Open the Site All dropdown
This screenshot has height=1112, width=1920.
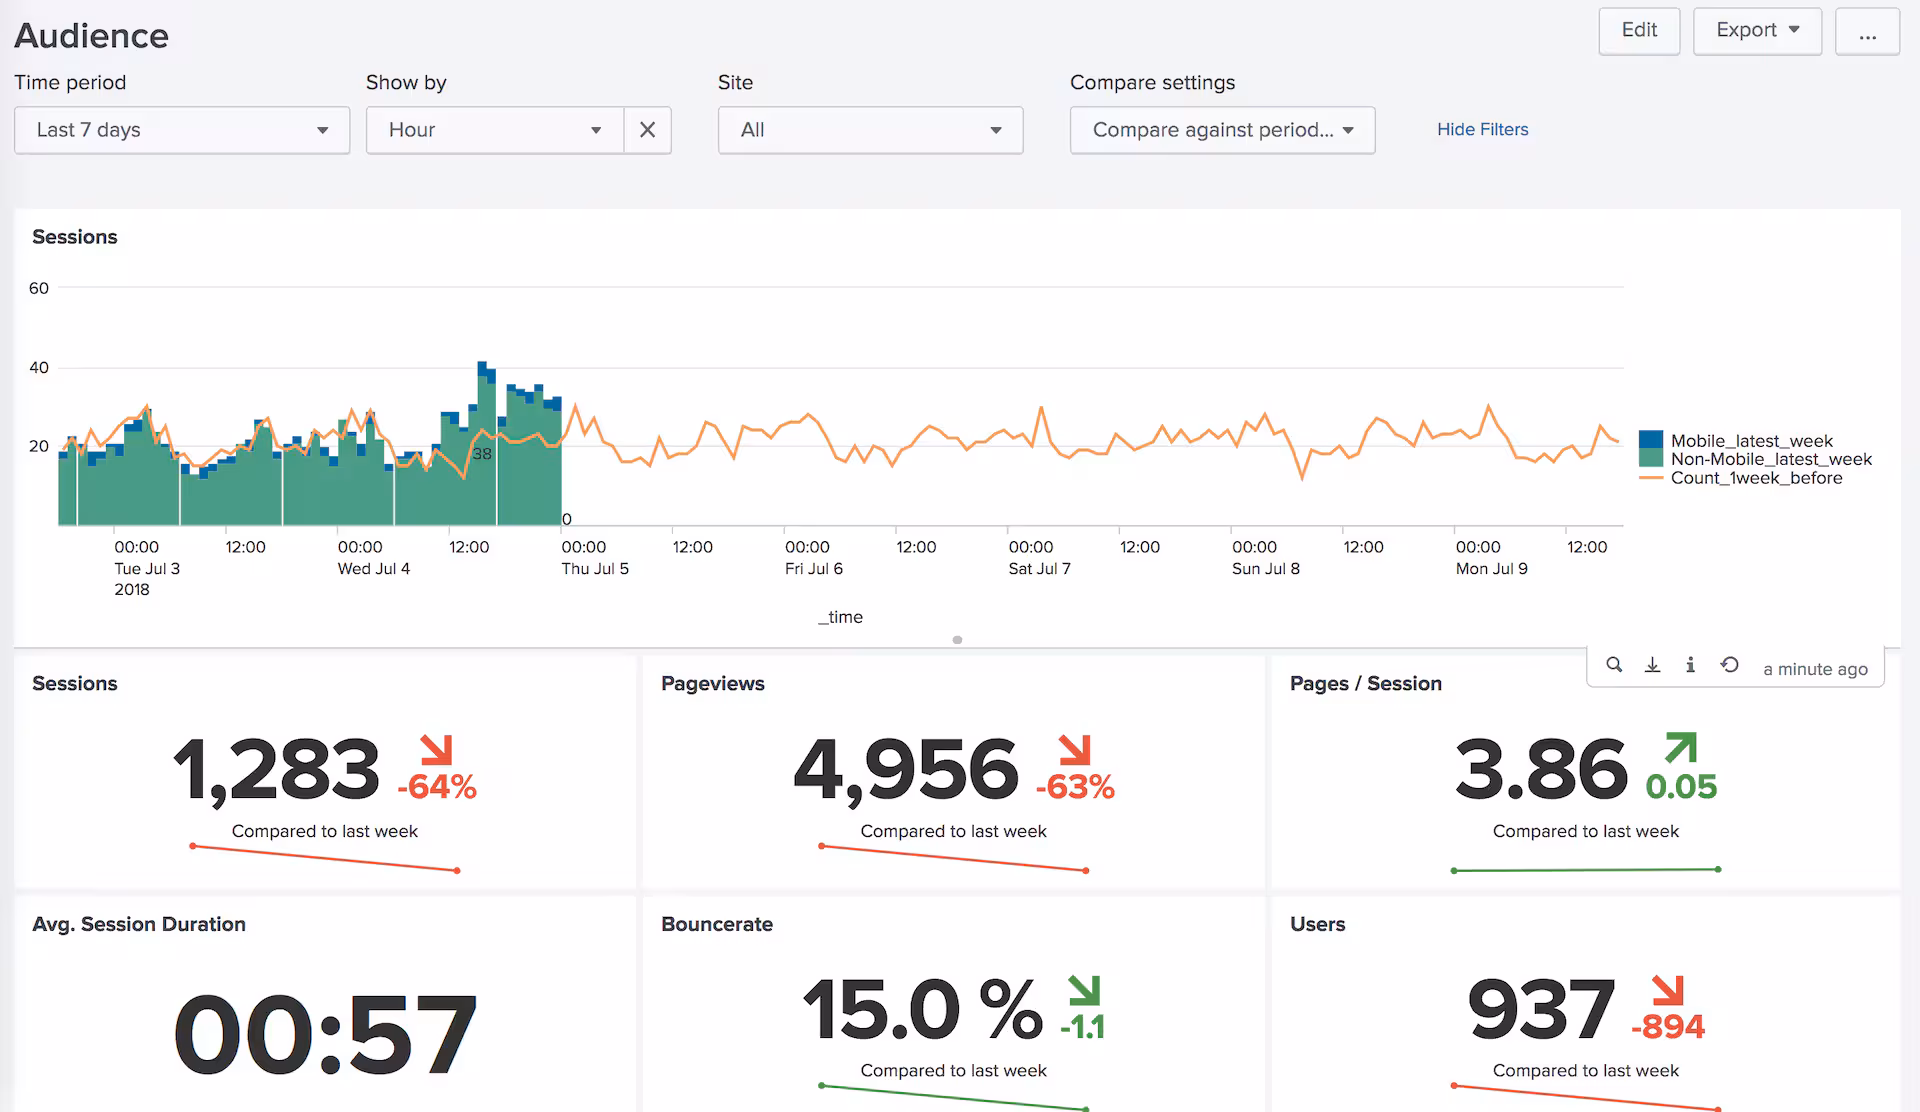point(870,130)
